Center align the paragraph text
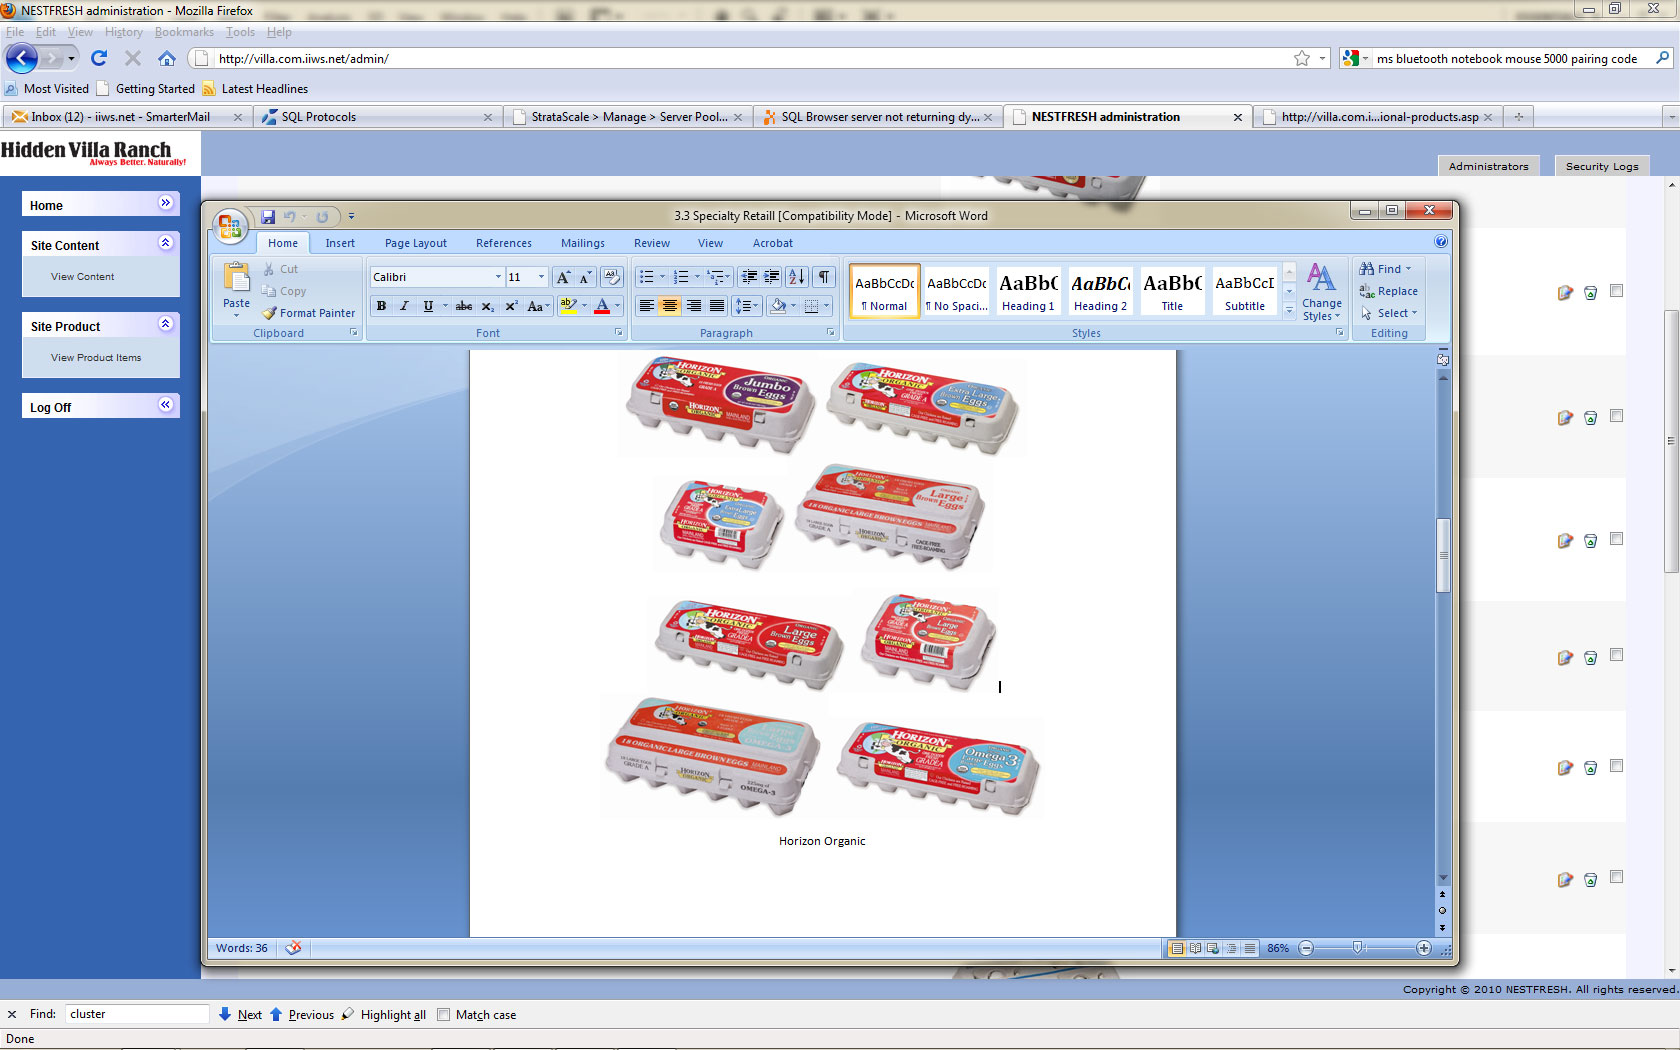The image size is (1680, 1050). click(670, 306)
